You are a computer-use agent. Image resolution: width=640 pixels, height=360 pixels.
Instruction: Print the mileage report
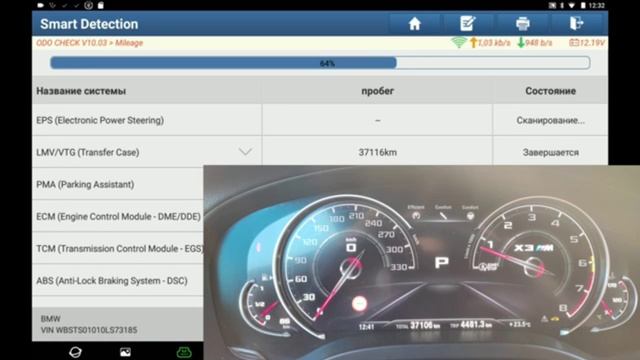(x=522, y=24)
